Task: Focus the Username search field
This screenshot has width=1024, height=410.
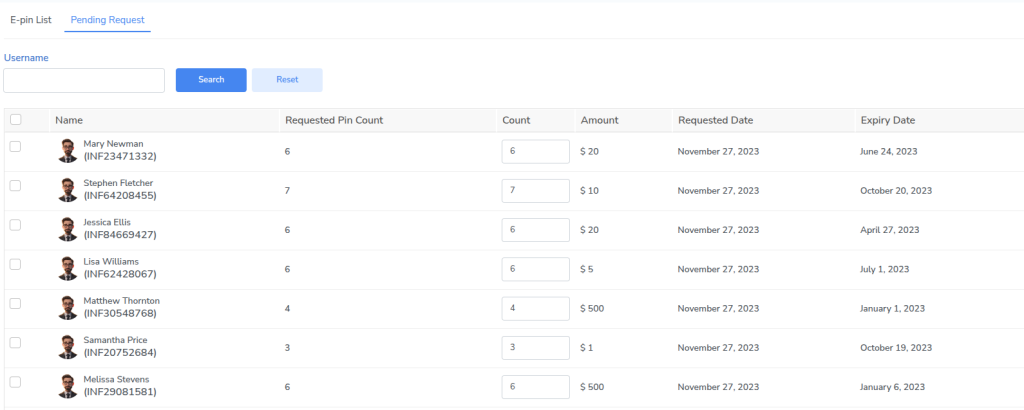Action: pos(84,81)
